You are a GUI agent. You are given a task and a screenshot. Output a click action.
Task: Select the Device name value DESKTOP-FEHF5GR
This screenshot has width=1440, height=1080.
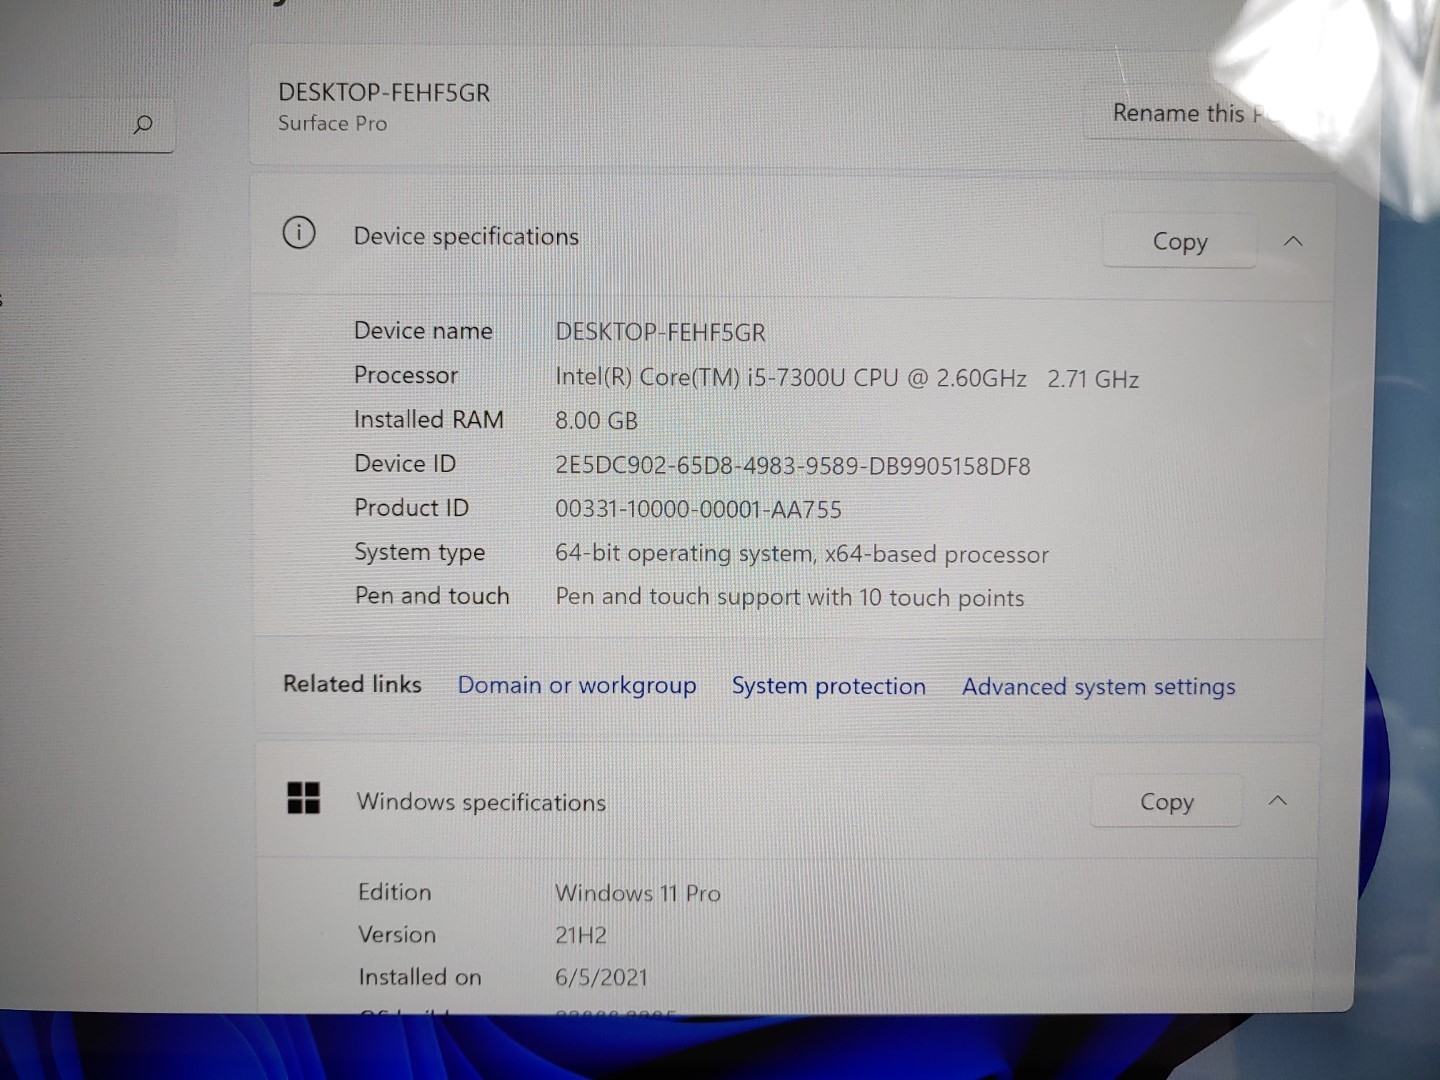[660, 332]
